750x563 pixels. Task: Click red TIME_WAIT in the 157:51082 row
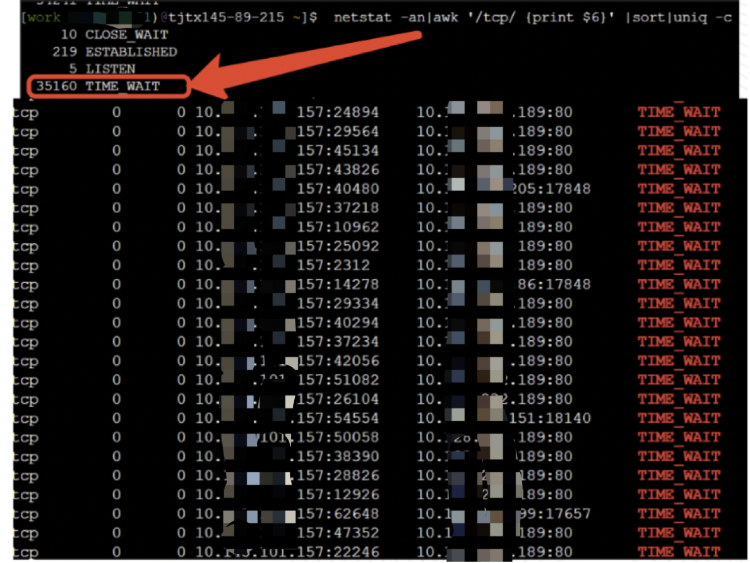click(x=678, y=380)
